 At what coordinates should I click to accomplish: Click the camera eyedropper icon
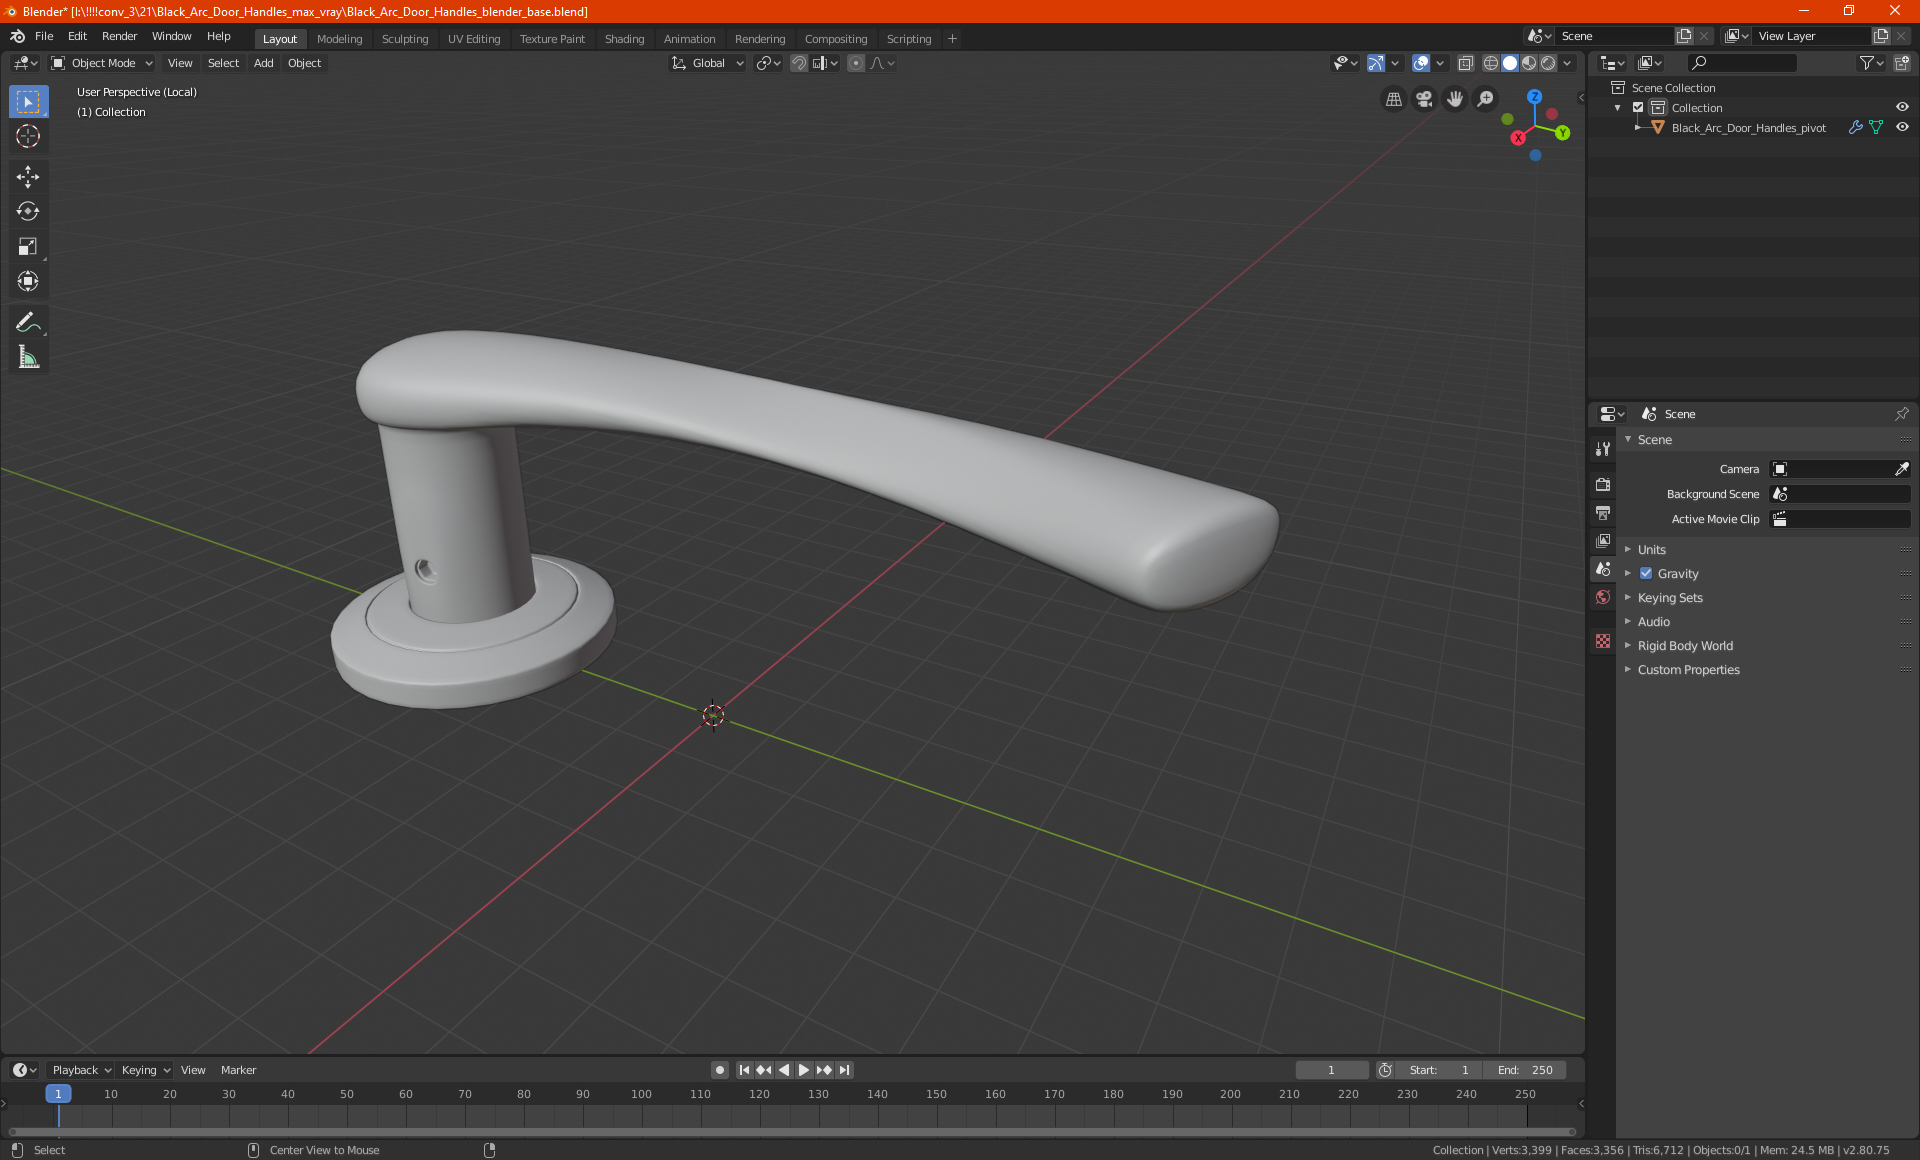pos(1901,469)
